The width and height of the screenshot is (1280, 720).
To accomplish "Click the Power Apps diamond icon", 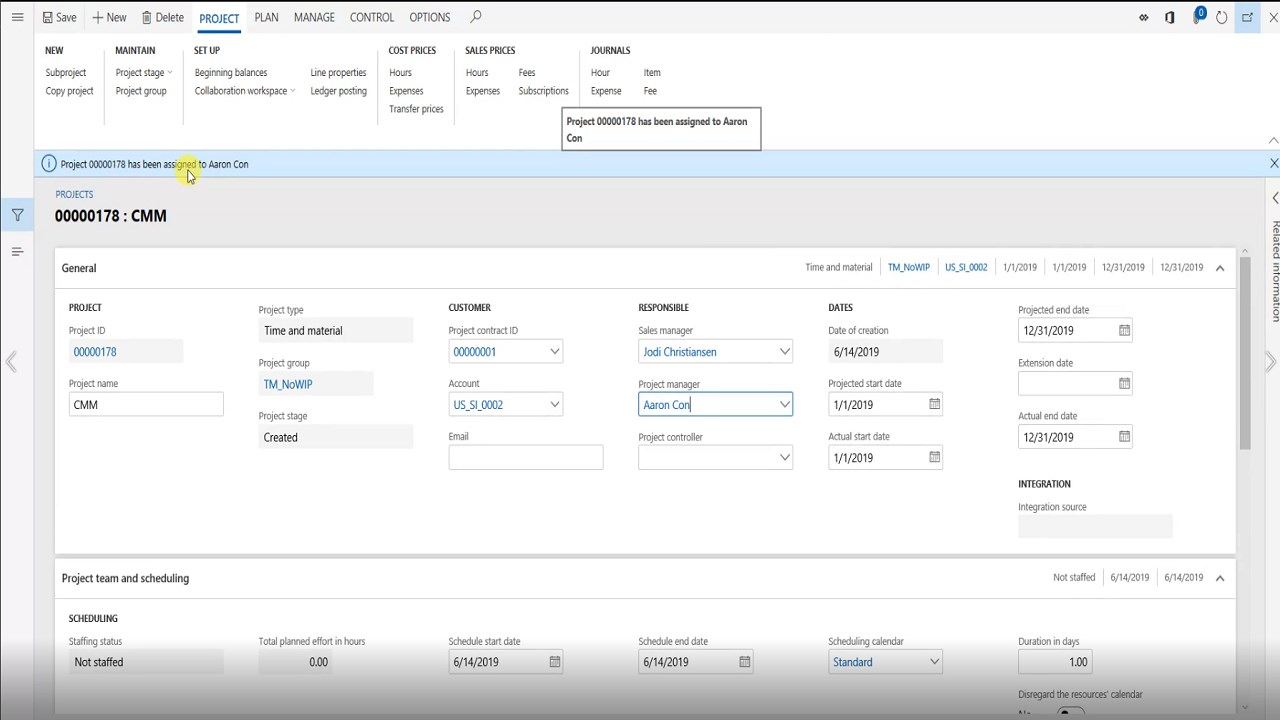I will pos(1144,17).
